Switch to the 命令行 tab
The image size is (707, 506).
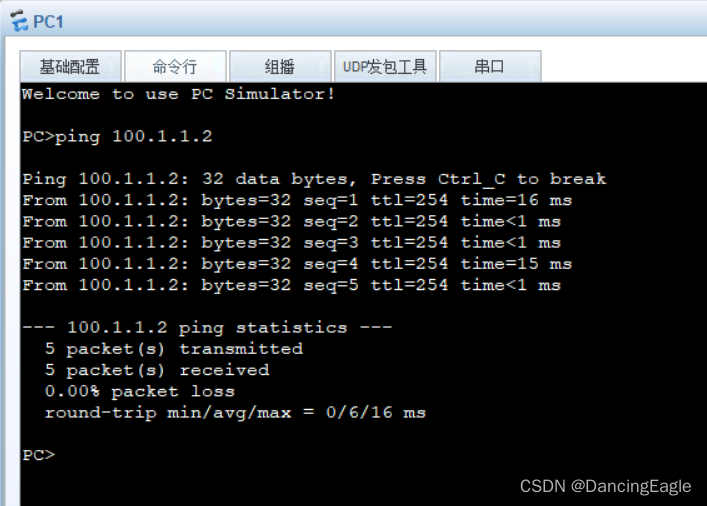[x=175, y=67]
